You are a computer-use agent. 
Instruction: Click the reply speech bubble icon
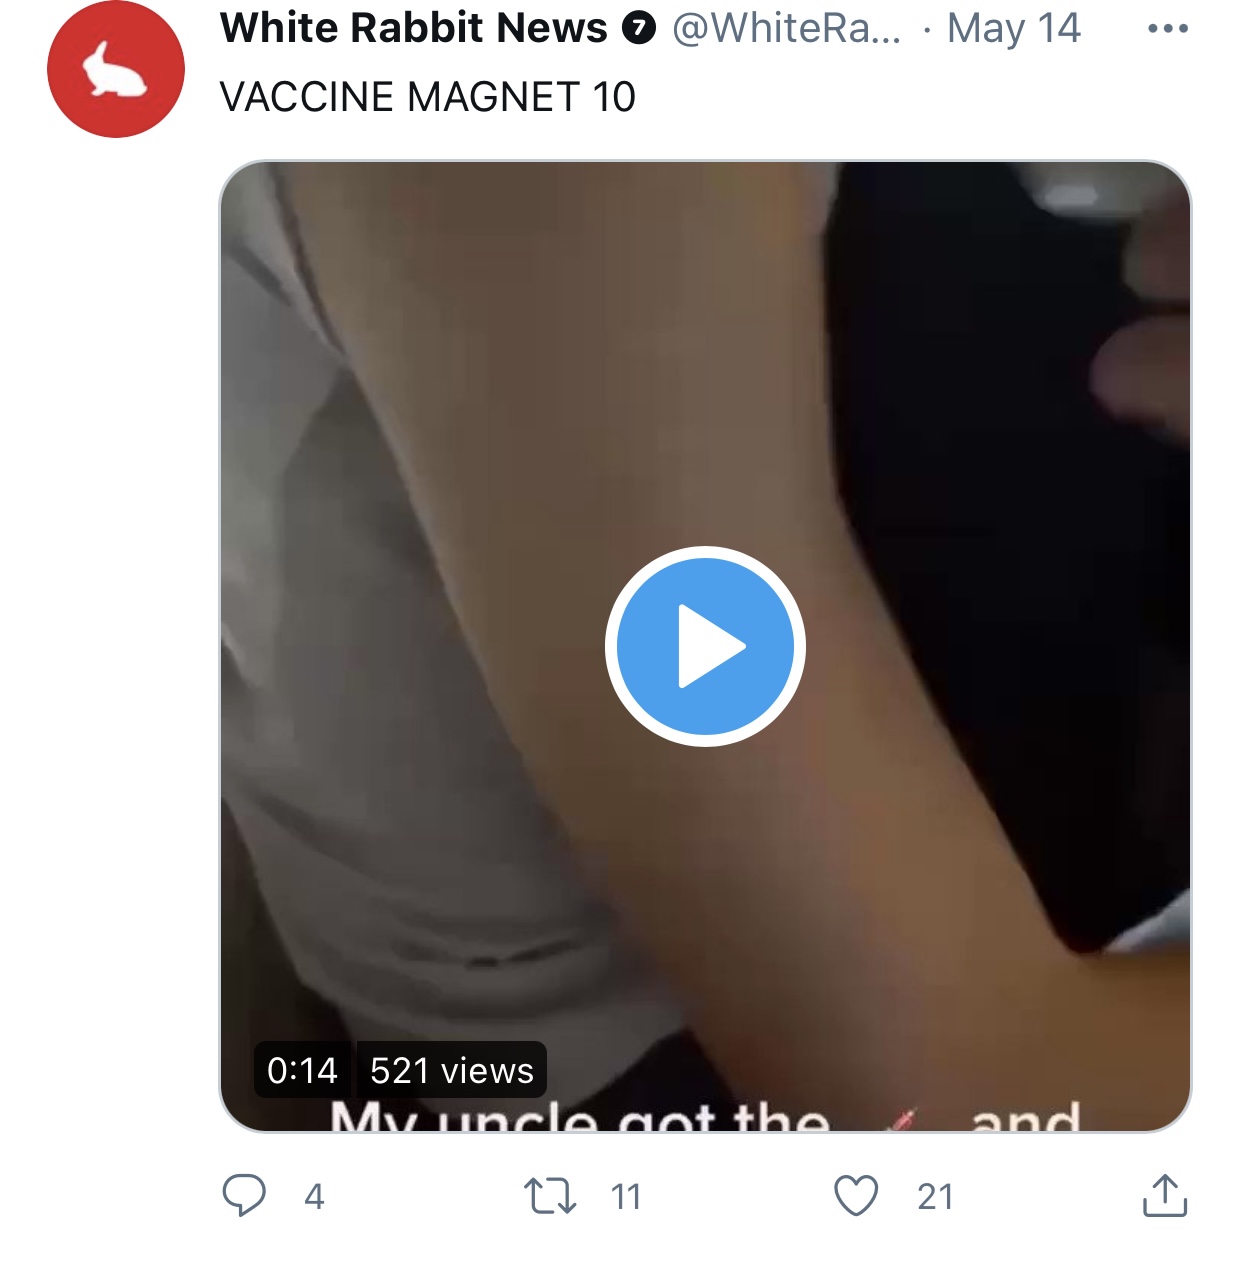(244, 1195)
